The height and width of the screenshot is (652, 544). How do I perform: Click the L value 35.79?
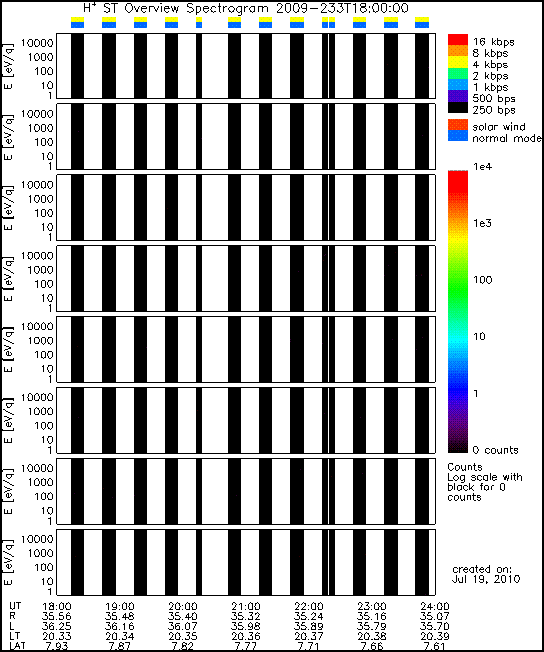pos(372,626)
